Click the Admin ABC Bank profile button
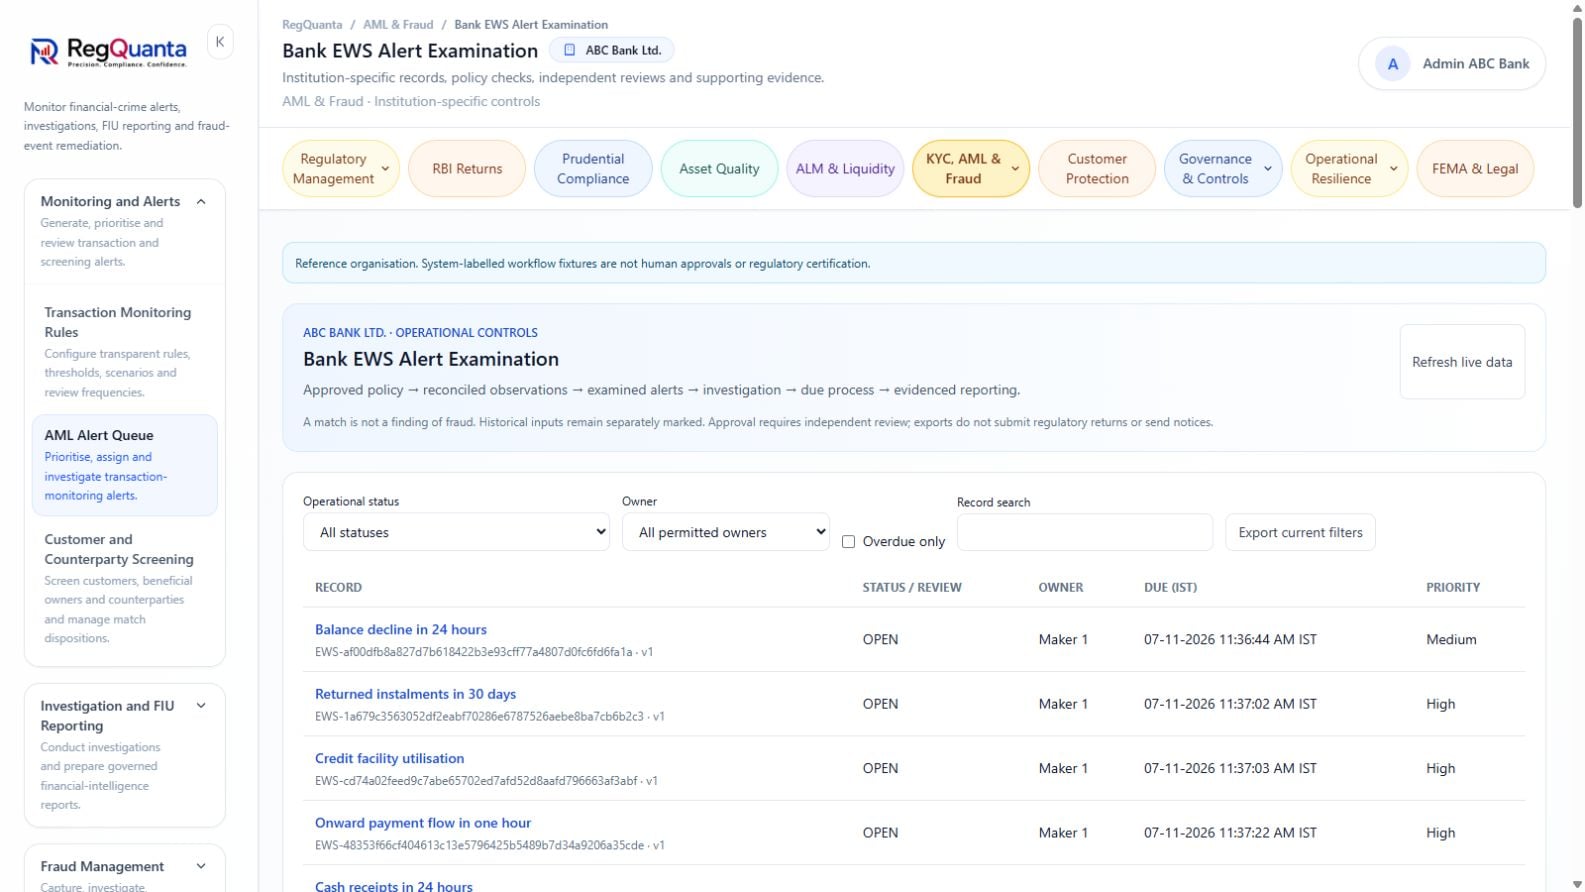 pos(1451,64)
